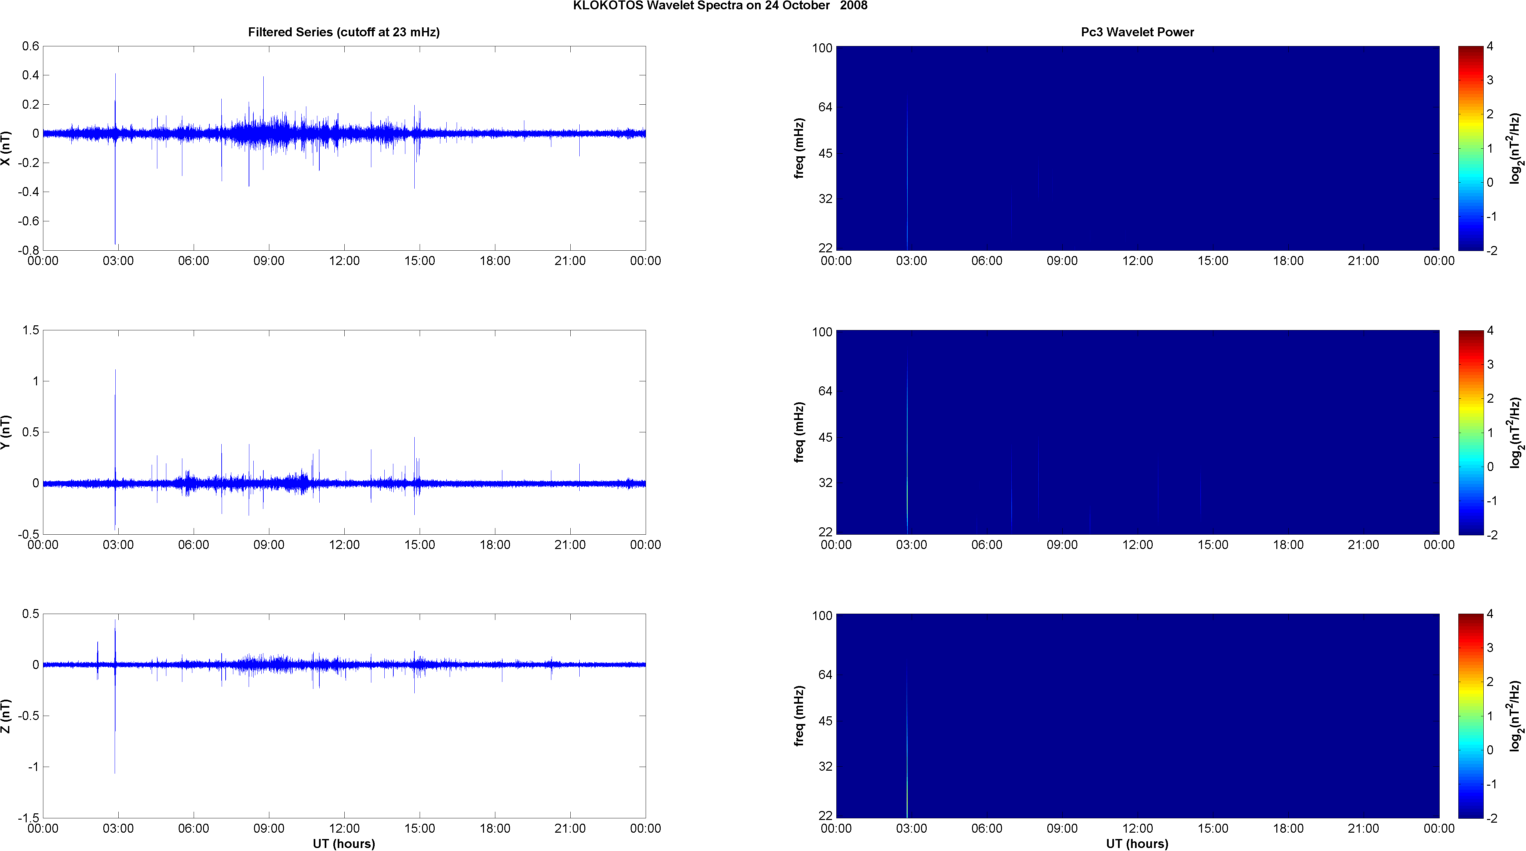Click the top colorbar's log2(nT²/Hz) label
The height and width of the screenshot is (851, 1526).
coord(1516,148)
